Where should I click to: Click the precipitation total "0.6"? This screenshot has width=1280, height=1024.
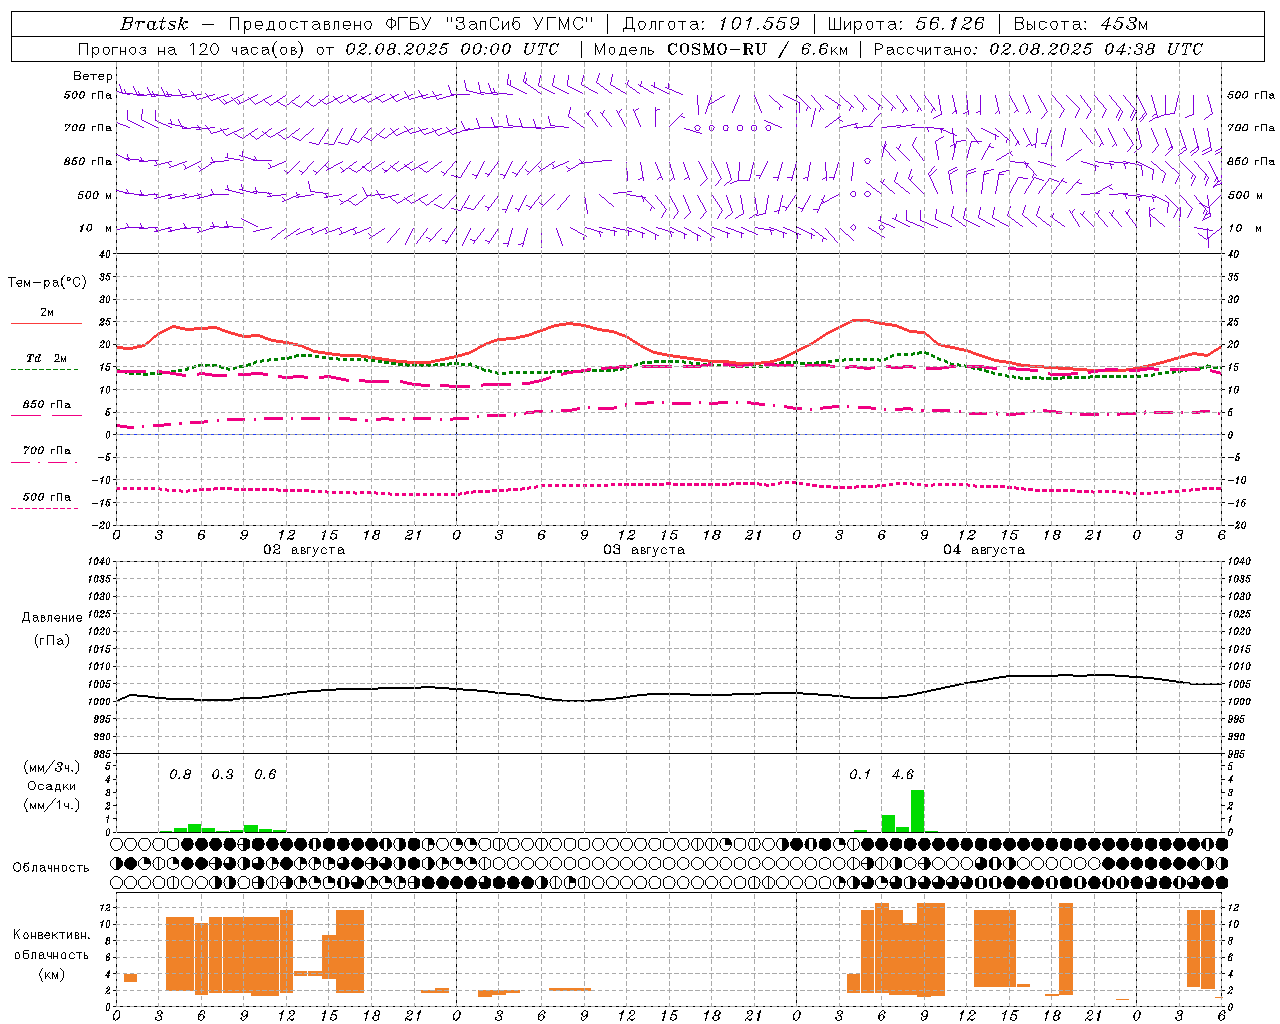(265, 775)
